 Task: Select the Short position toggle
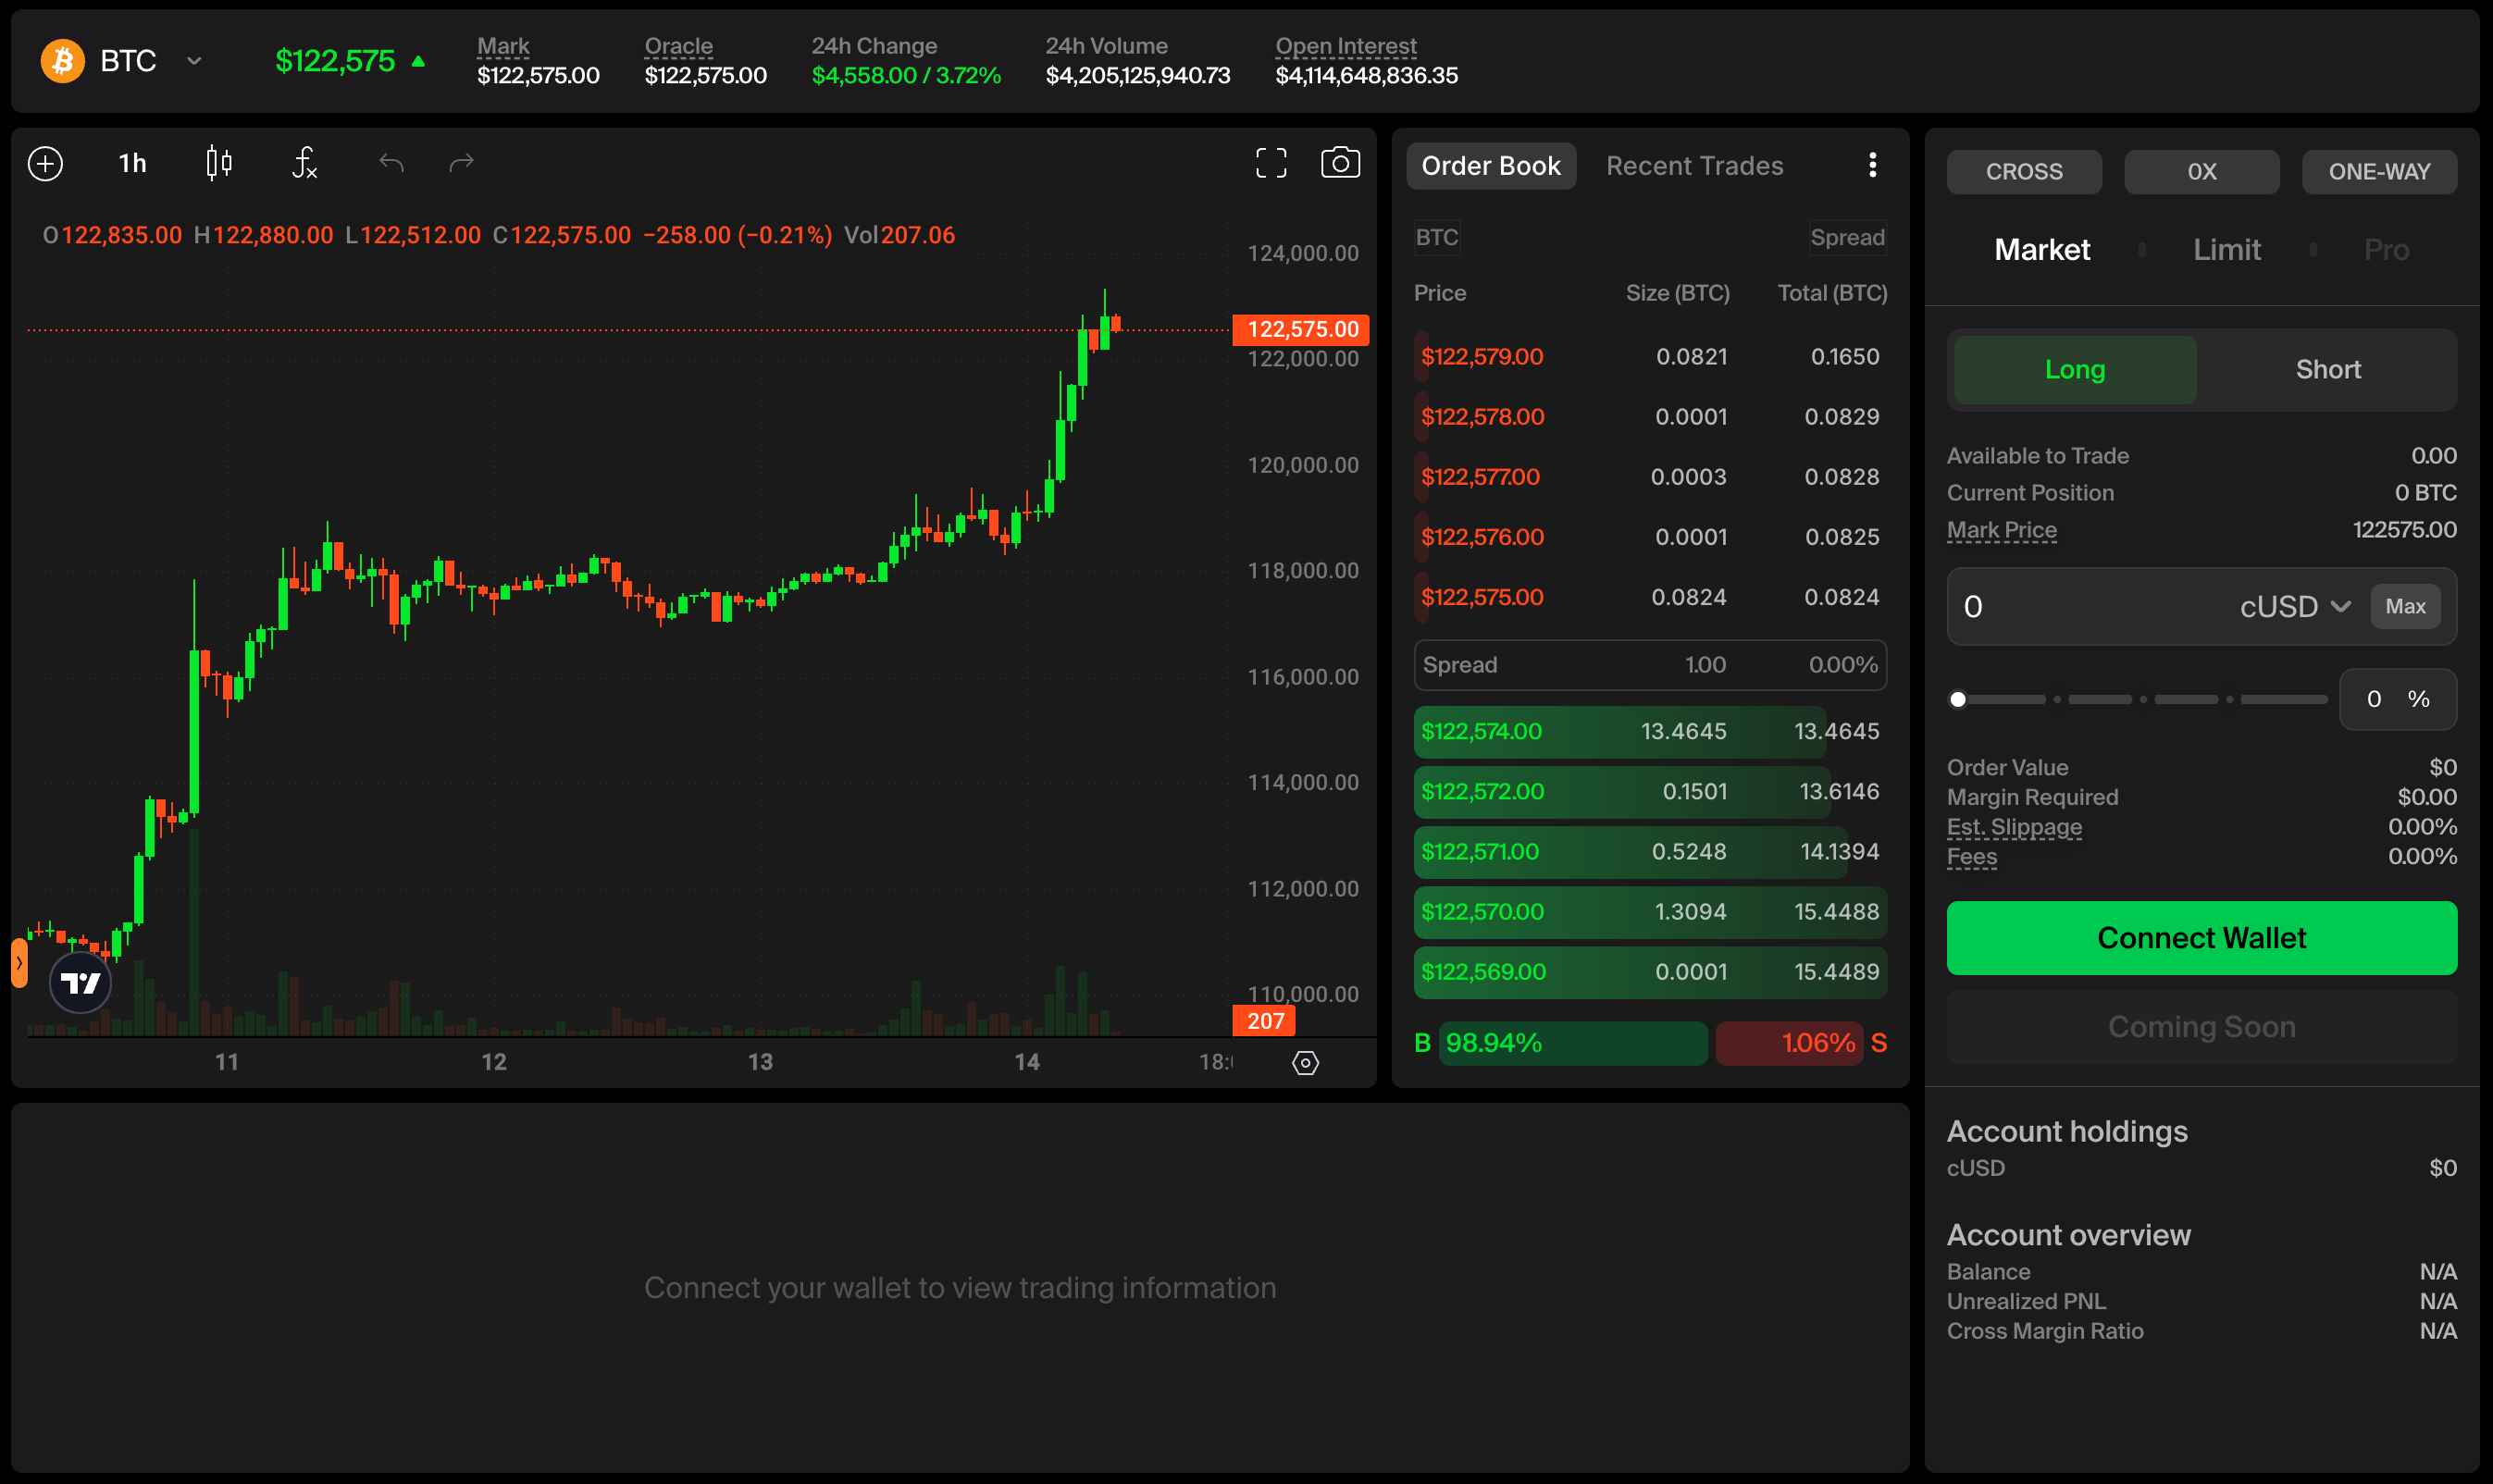[x=2327, y=370]
